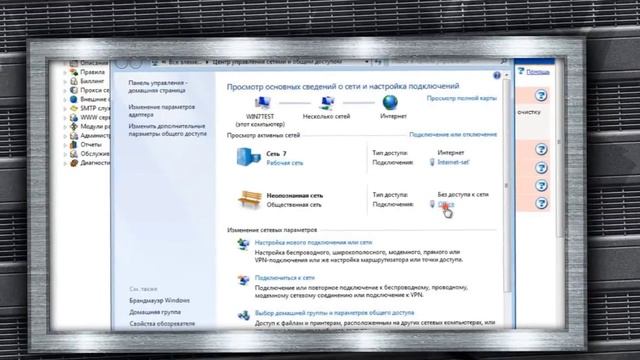Click the search magnifier icon in the address bar
This screenshot has height=360, width=640.
pos(504,62)
